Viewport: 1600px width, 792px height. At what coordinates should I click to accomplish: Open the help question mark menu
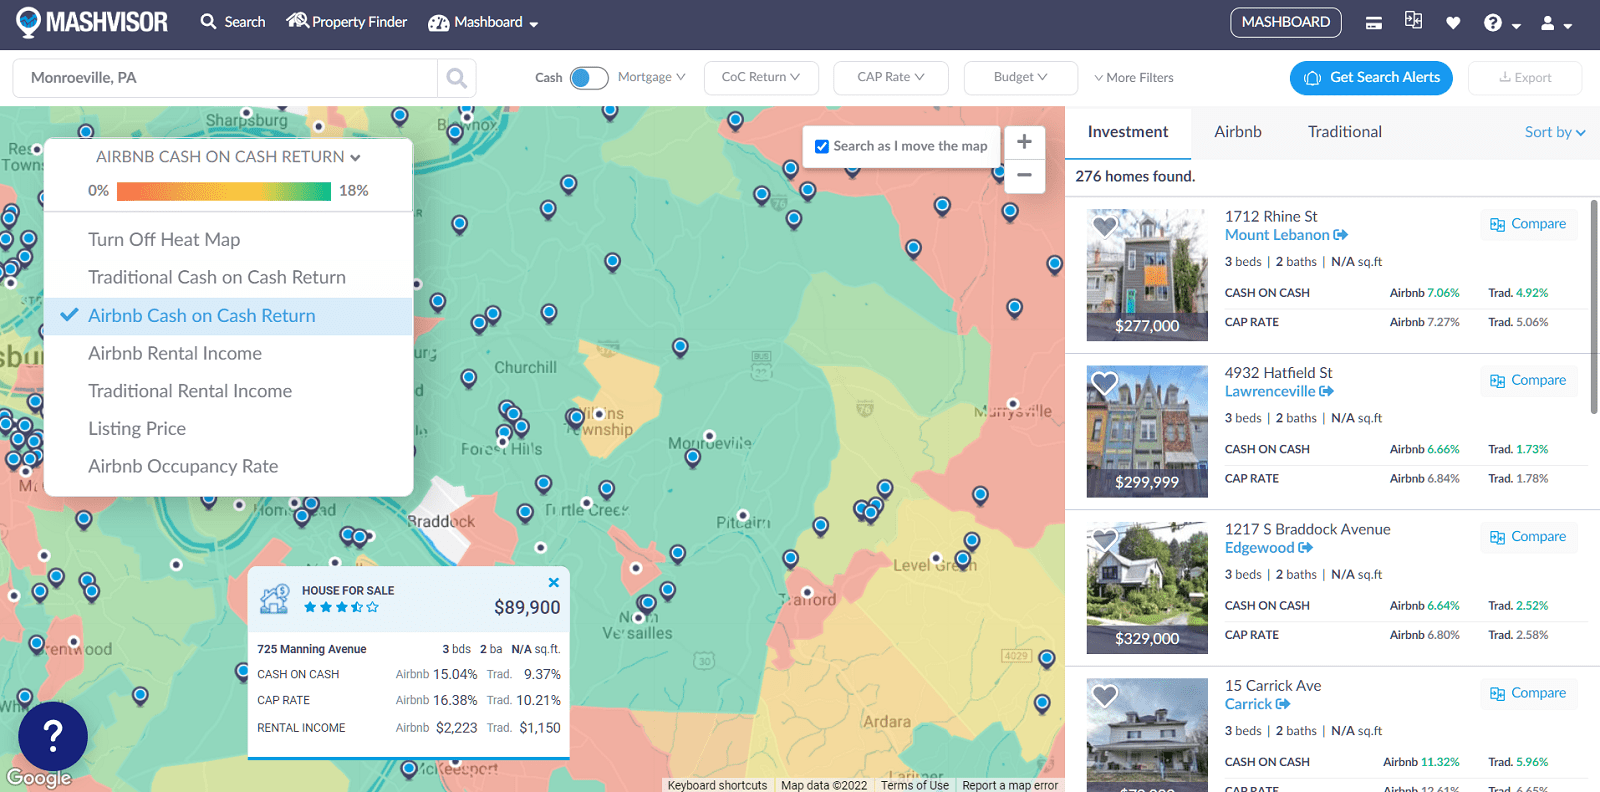click(1502, 23)
